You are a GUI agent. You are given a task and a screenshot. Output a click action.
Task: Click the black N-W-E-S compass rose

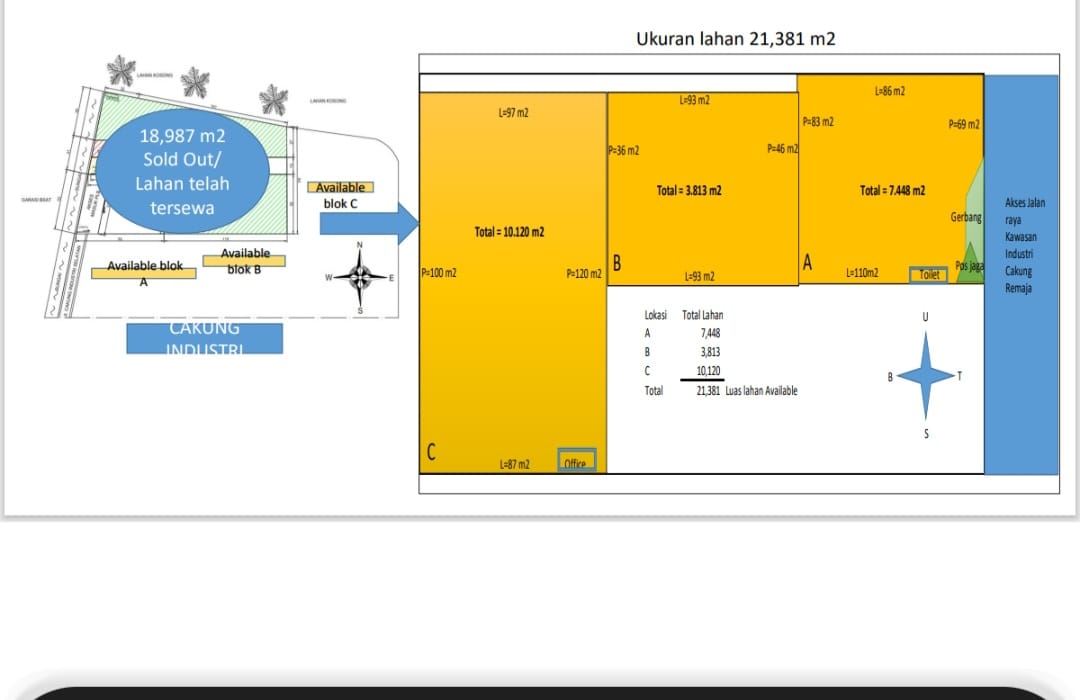pos(361,277)
